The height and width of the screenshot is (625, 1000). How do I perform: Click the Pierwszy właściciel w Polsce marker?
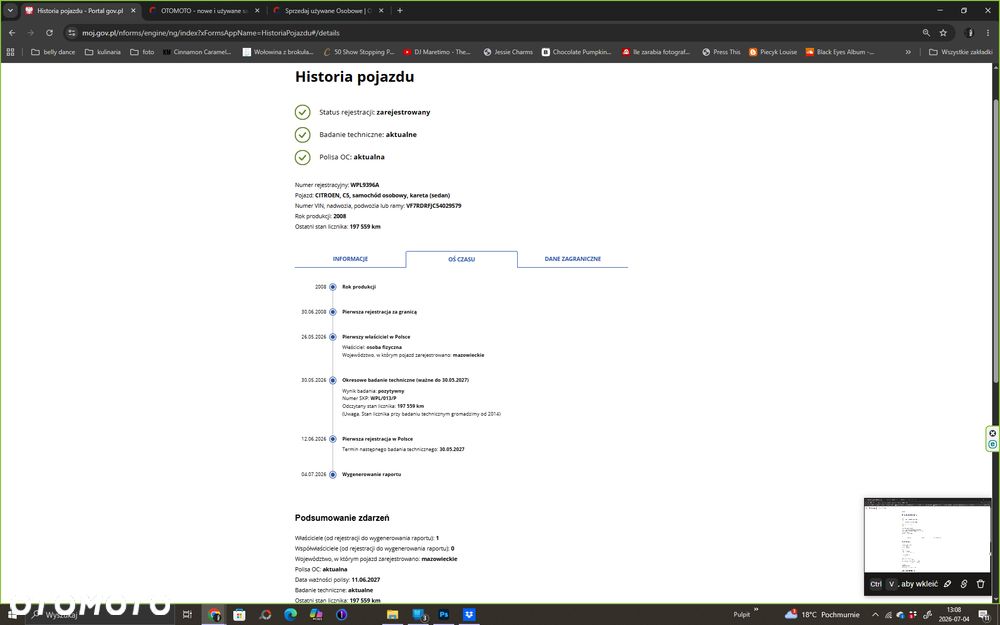(332, 337)
